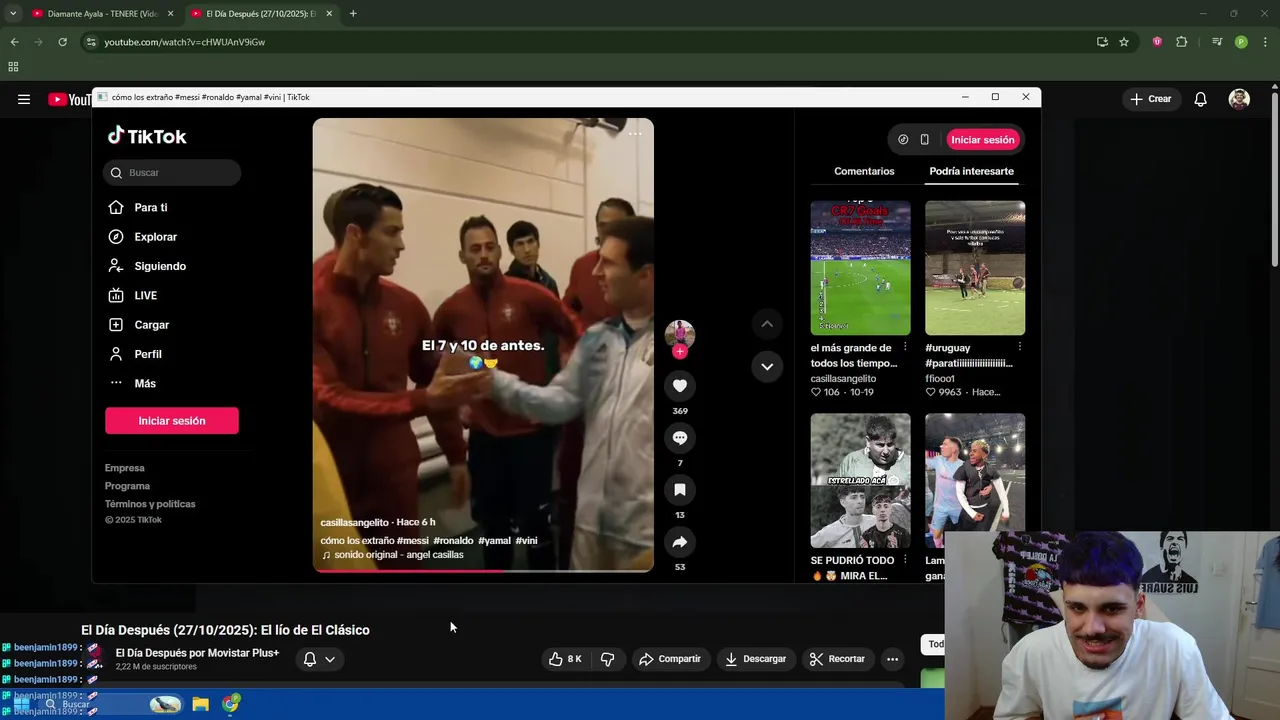
Task: Open comments bubble icon showing 7
Action: pyautogui.click(x=680, y=438)
